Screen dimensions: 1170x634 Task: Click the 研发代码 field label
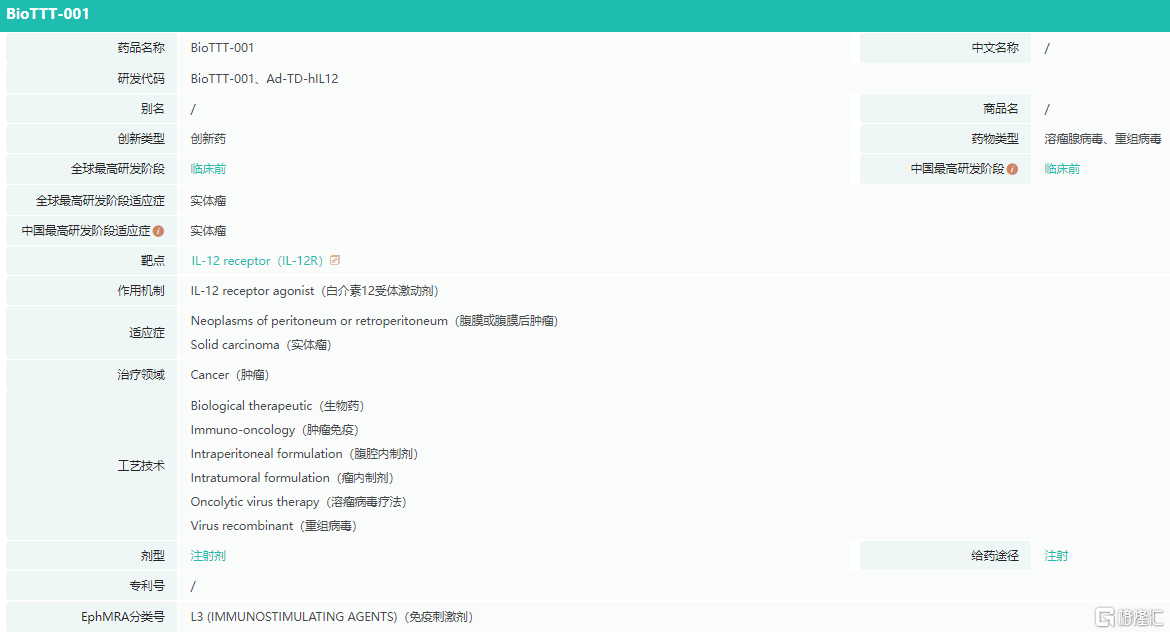point(141,78)
